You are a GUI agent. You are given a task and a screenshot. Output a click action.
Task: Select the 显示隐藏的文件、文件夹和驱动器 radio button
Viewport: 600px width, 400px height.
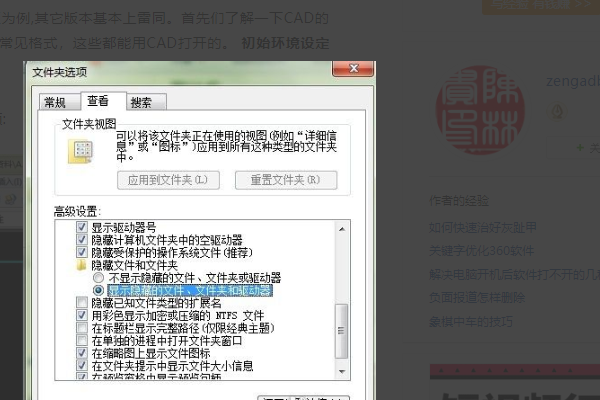click(98, 290)
